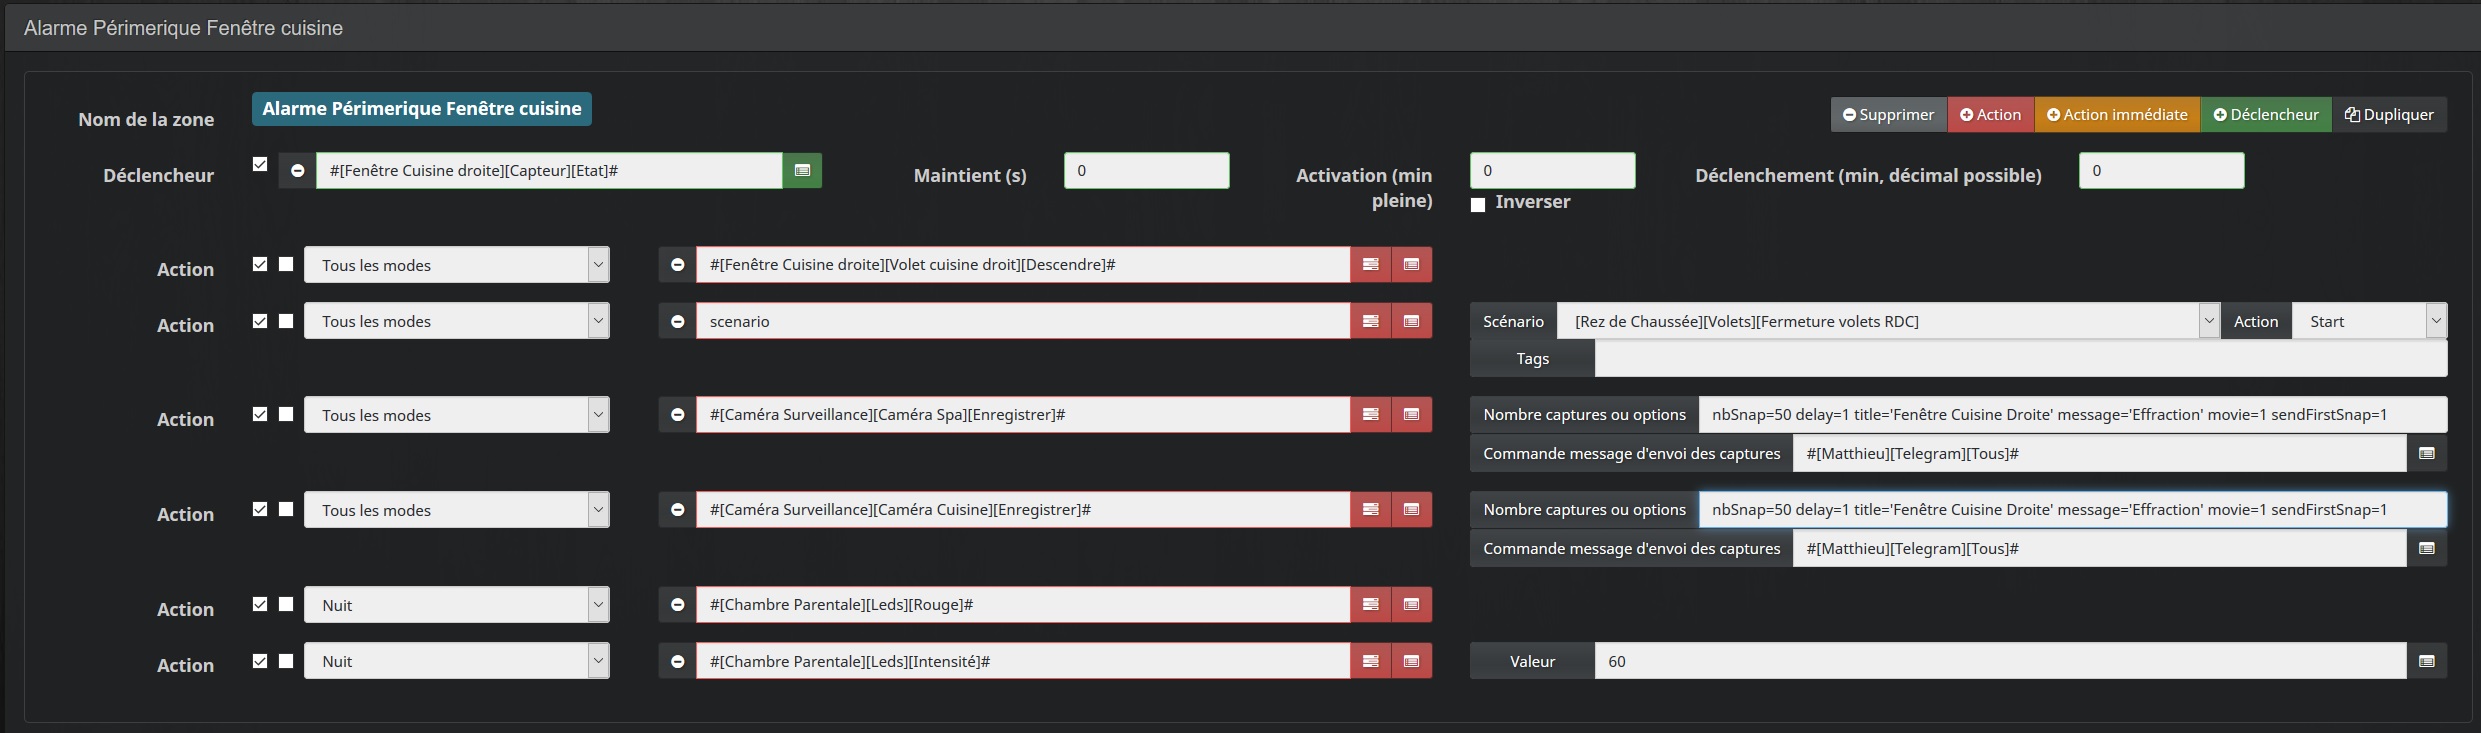Click list-alt command picker icon on Caméra Cuisine row
This screenshot has height=733, width=2481.
1412,510
